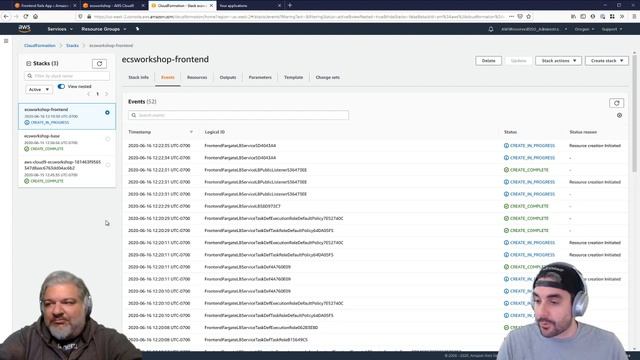Viewport: 640px width, 360px height.
Task: Open Create stack dropdown
Action: [607, 60]
